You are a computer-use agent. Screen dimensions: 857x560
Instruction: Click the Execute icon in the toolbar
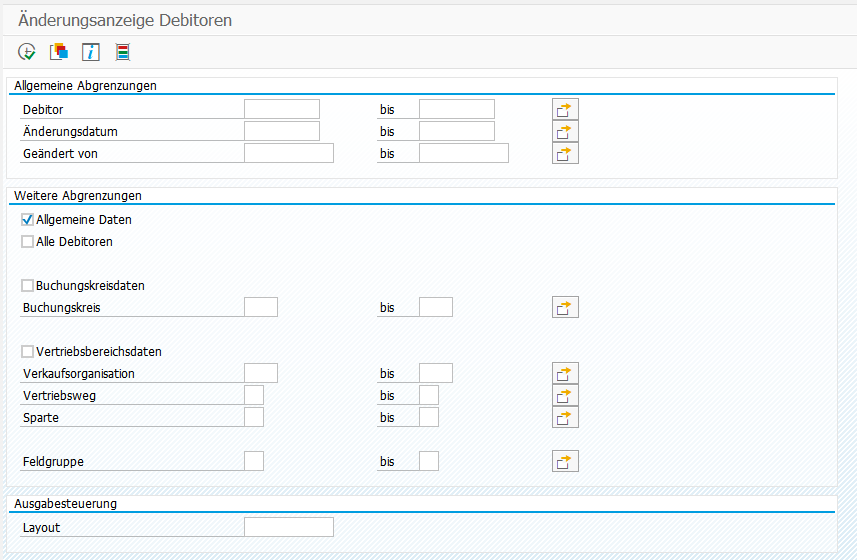tap(27, 52)
